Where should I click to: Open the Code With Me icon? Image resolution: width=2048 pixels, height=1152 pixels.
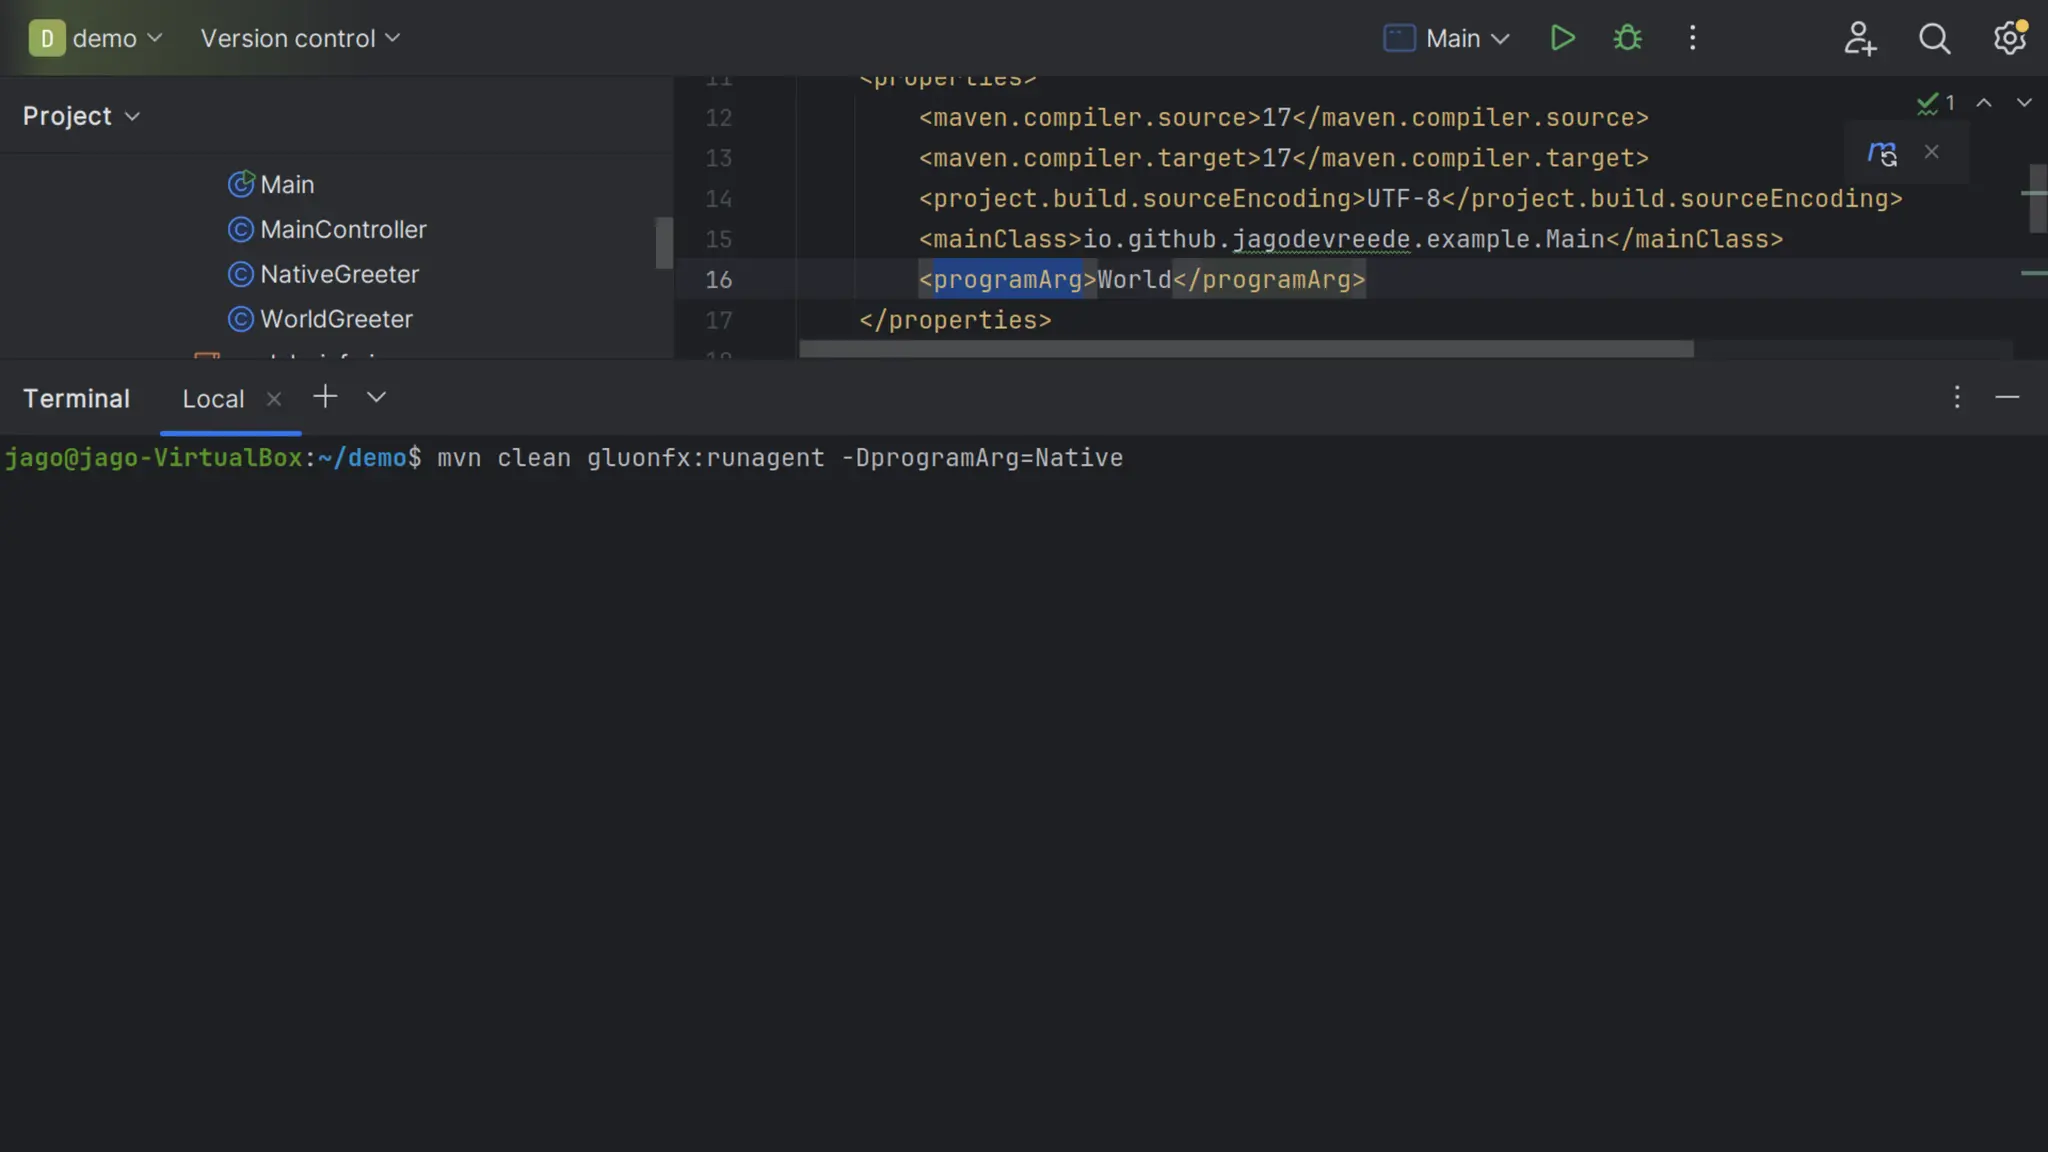(x=1860, y=38)
